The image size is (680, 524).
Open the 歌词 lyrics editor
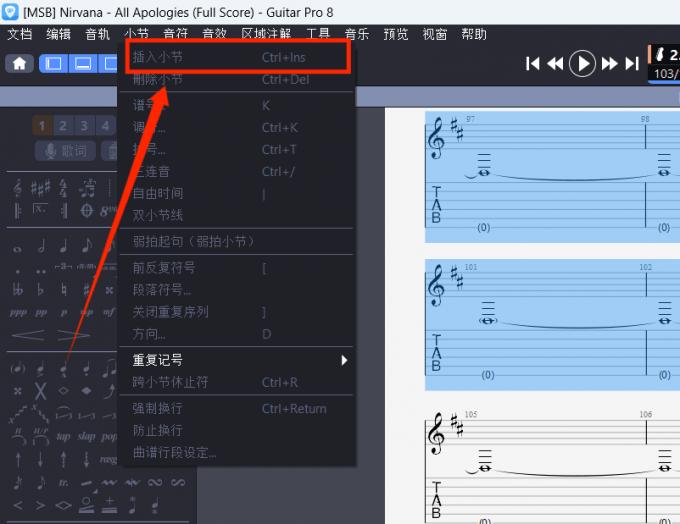click(65, 151)
